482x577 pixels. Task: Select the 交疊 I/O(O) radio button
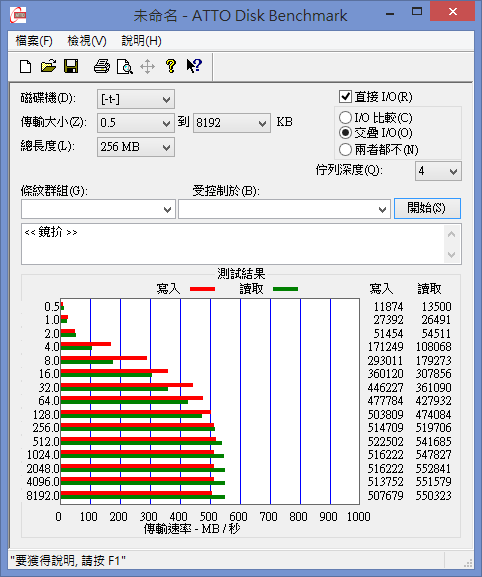345,133
